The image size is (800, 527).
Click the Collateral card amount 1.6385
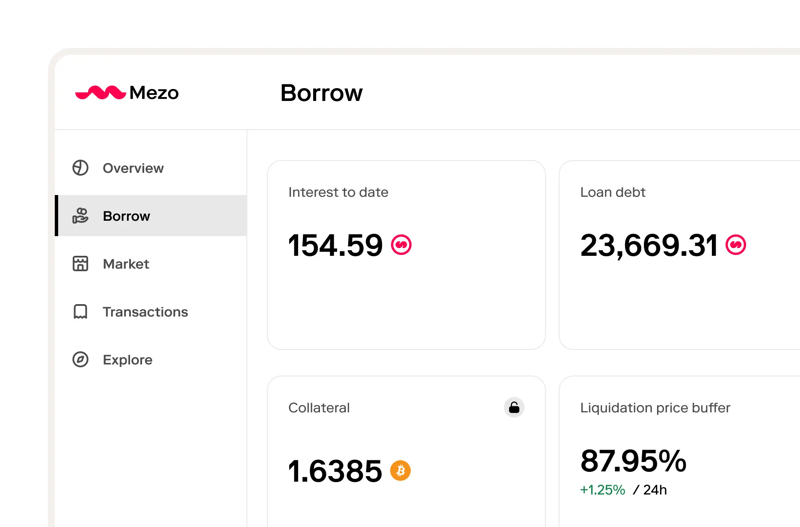[x=335, y=471]
